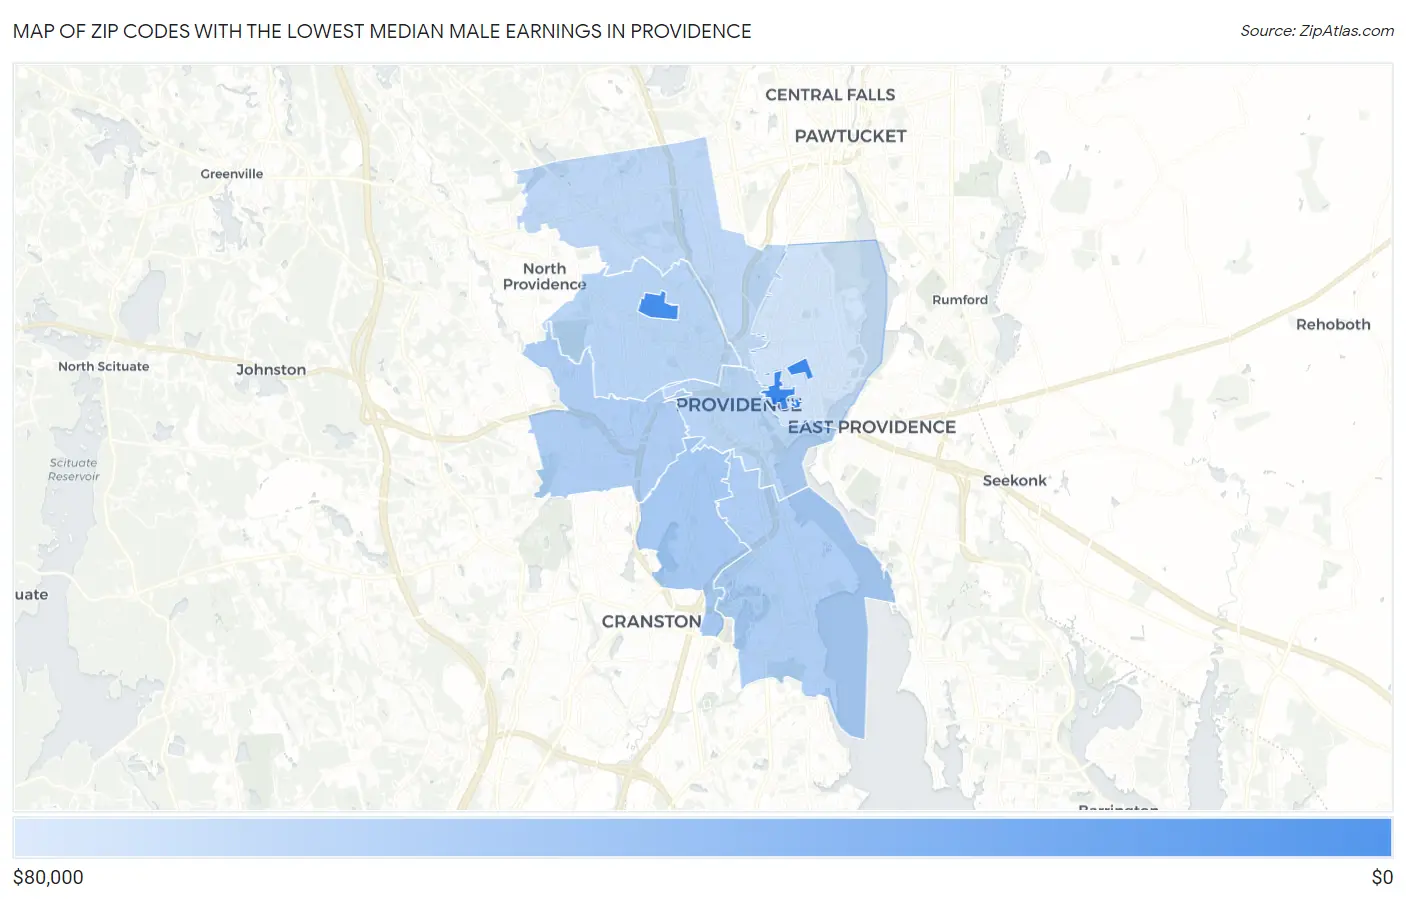Viewport: 1406px width, 899px height.
Task: Click the North Scituate label
Action: click(103, 367)
